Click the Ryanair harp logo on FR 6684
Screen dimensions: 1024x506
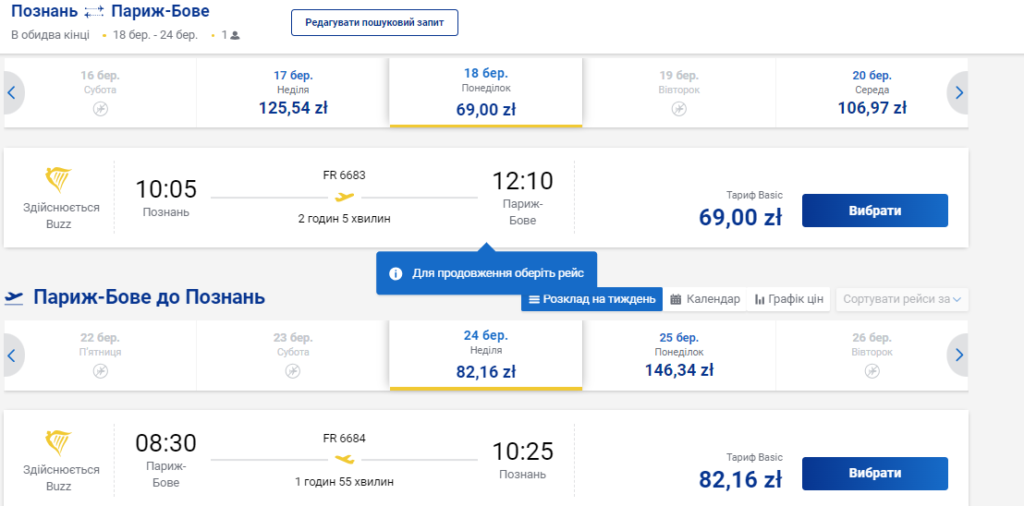point(60,444)
